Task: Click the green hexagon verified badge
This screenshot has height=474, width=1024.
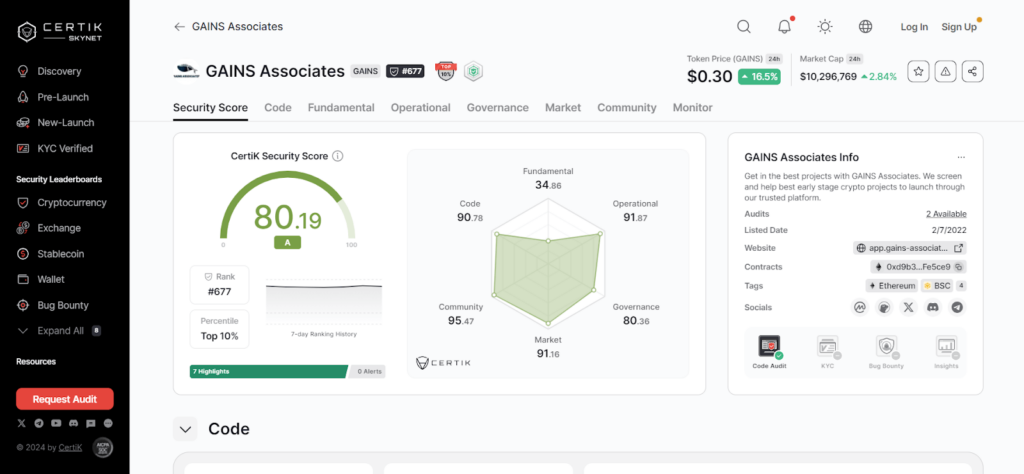Action: pos(473,71)
